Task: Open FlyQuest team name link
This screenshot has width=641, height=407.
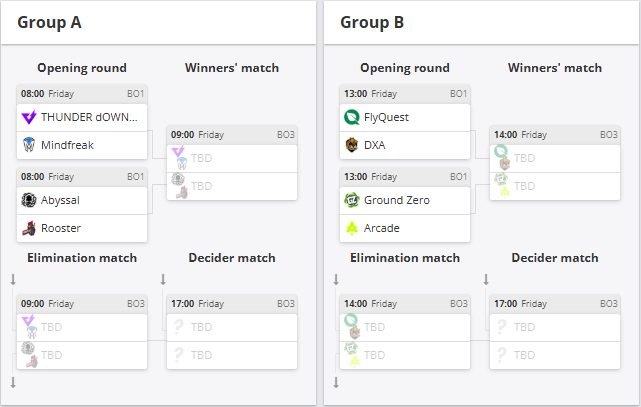Action: click(x=386, y=117)
